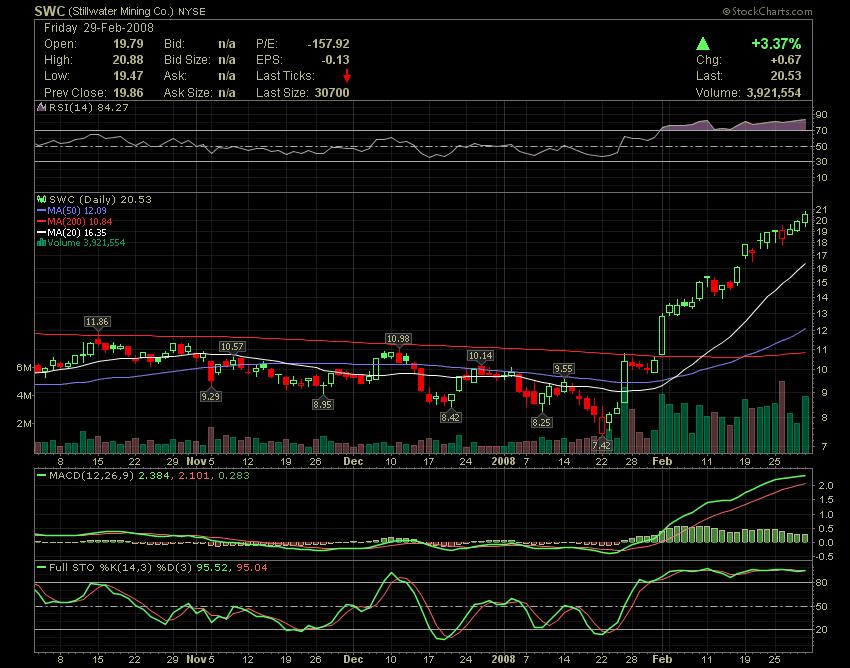Image resolution: width=850 pixels, height=668 pixels.
Task: Click the 'MA(200) 10.84' legend text
Action: coord(80,221)
